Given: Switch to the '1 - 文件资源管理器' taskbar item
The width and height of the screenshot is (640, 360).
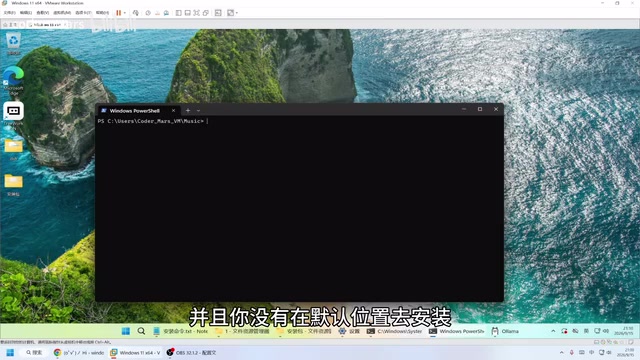Looking at the screenshot, I should point(242,331).
